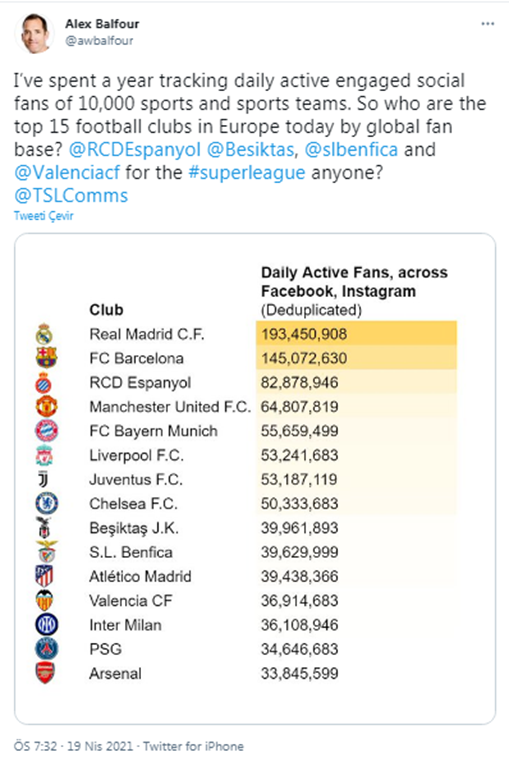Image resolution: width=509 pixels, height=757 pixels.
Task: Open the @Besiktas mention link
Action: click(x=250, y=149)
